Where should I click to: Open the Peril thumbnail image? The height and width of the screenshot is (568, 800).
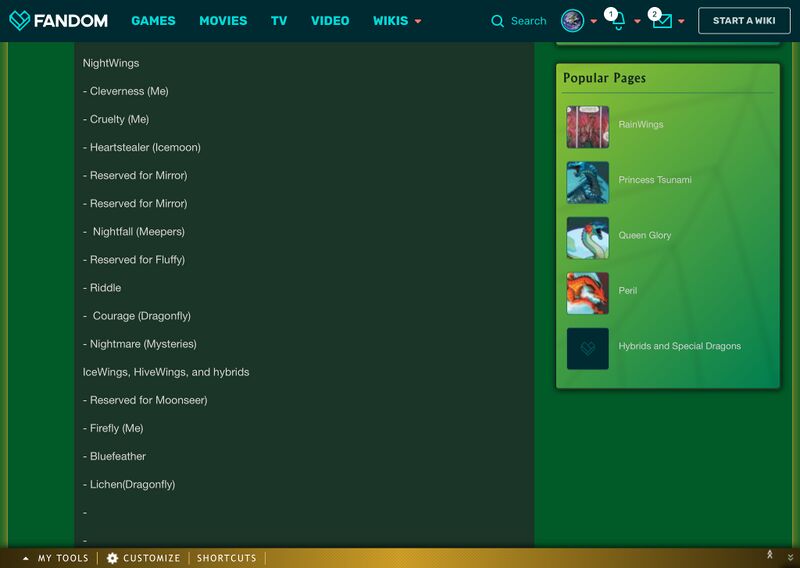pyautogui.click(x=587, y=293)
